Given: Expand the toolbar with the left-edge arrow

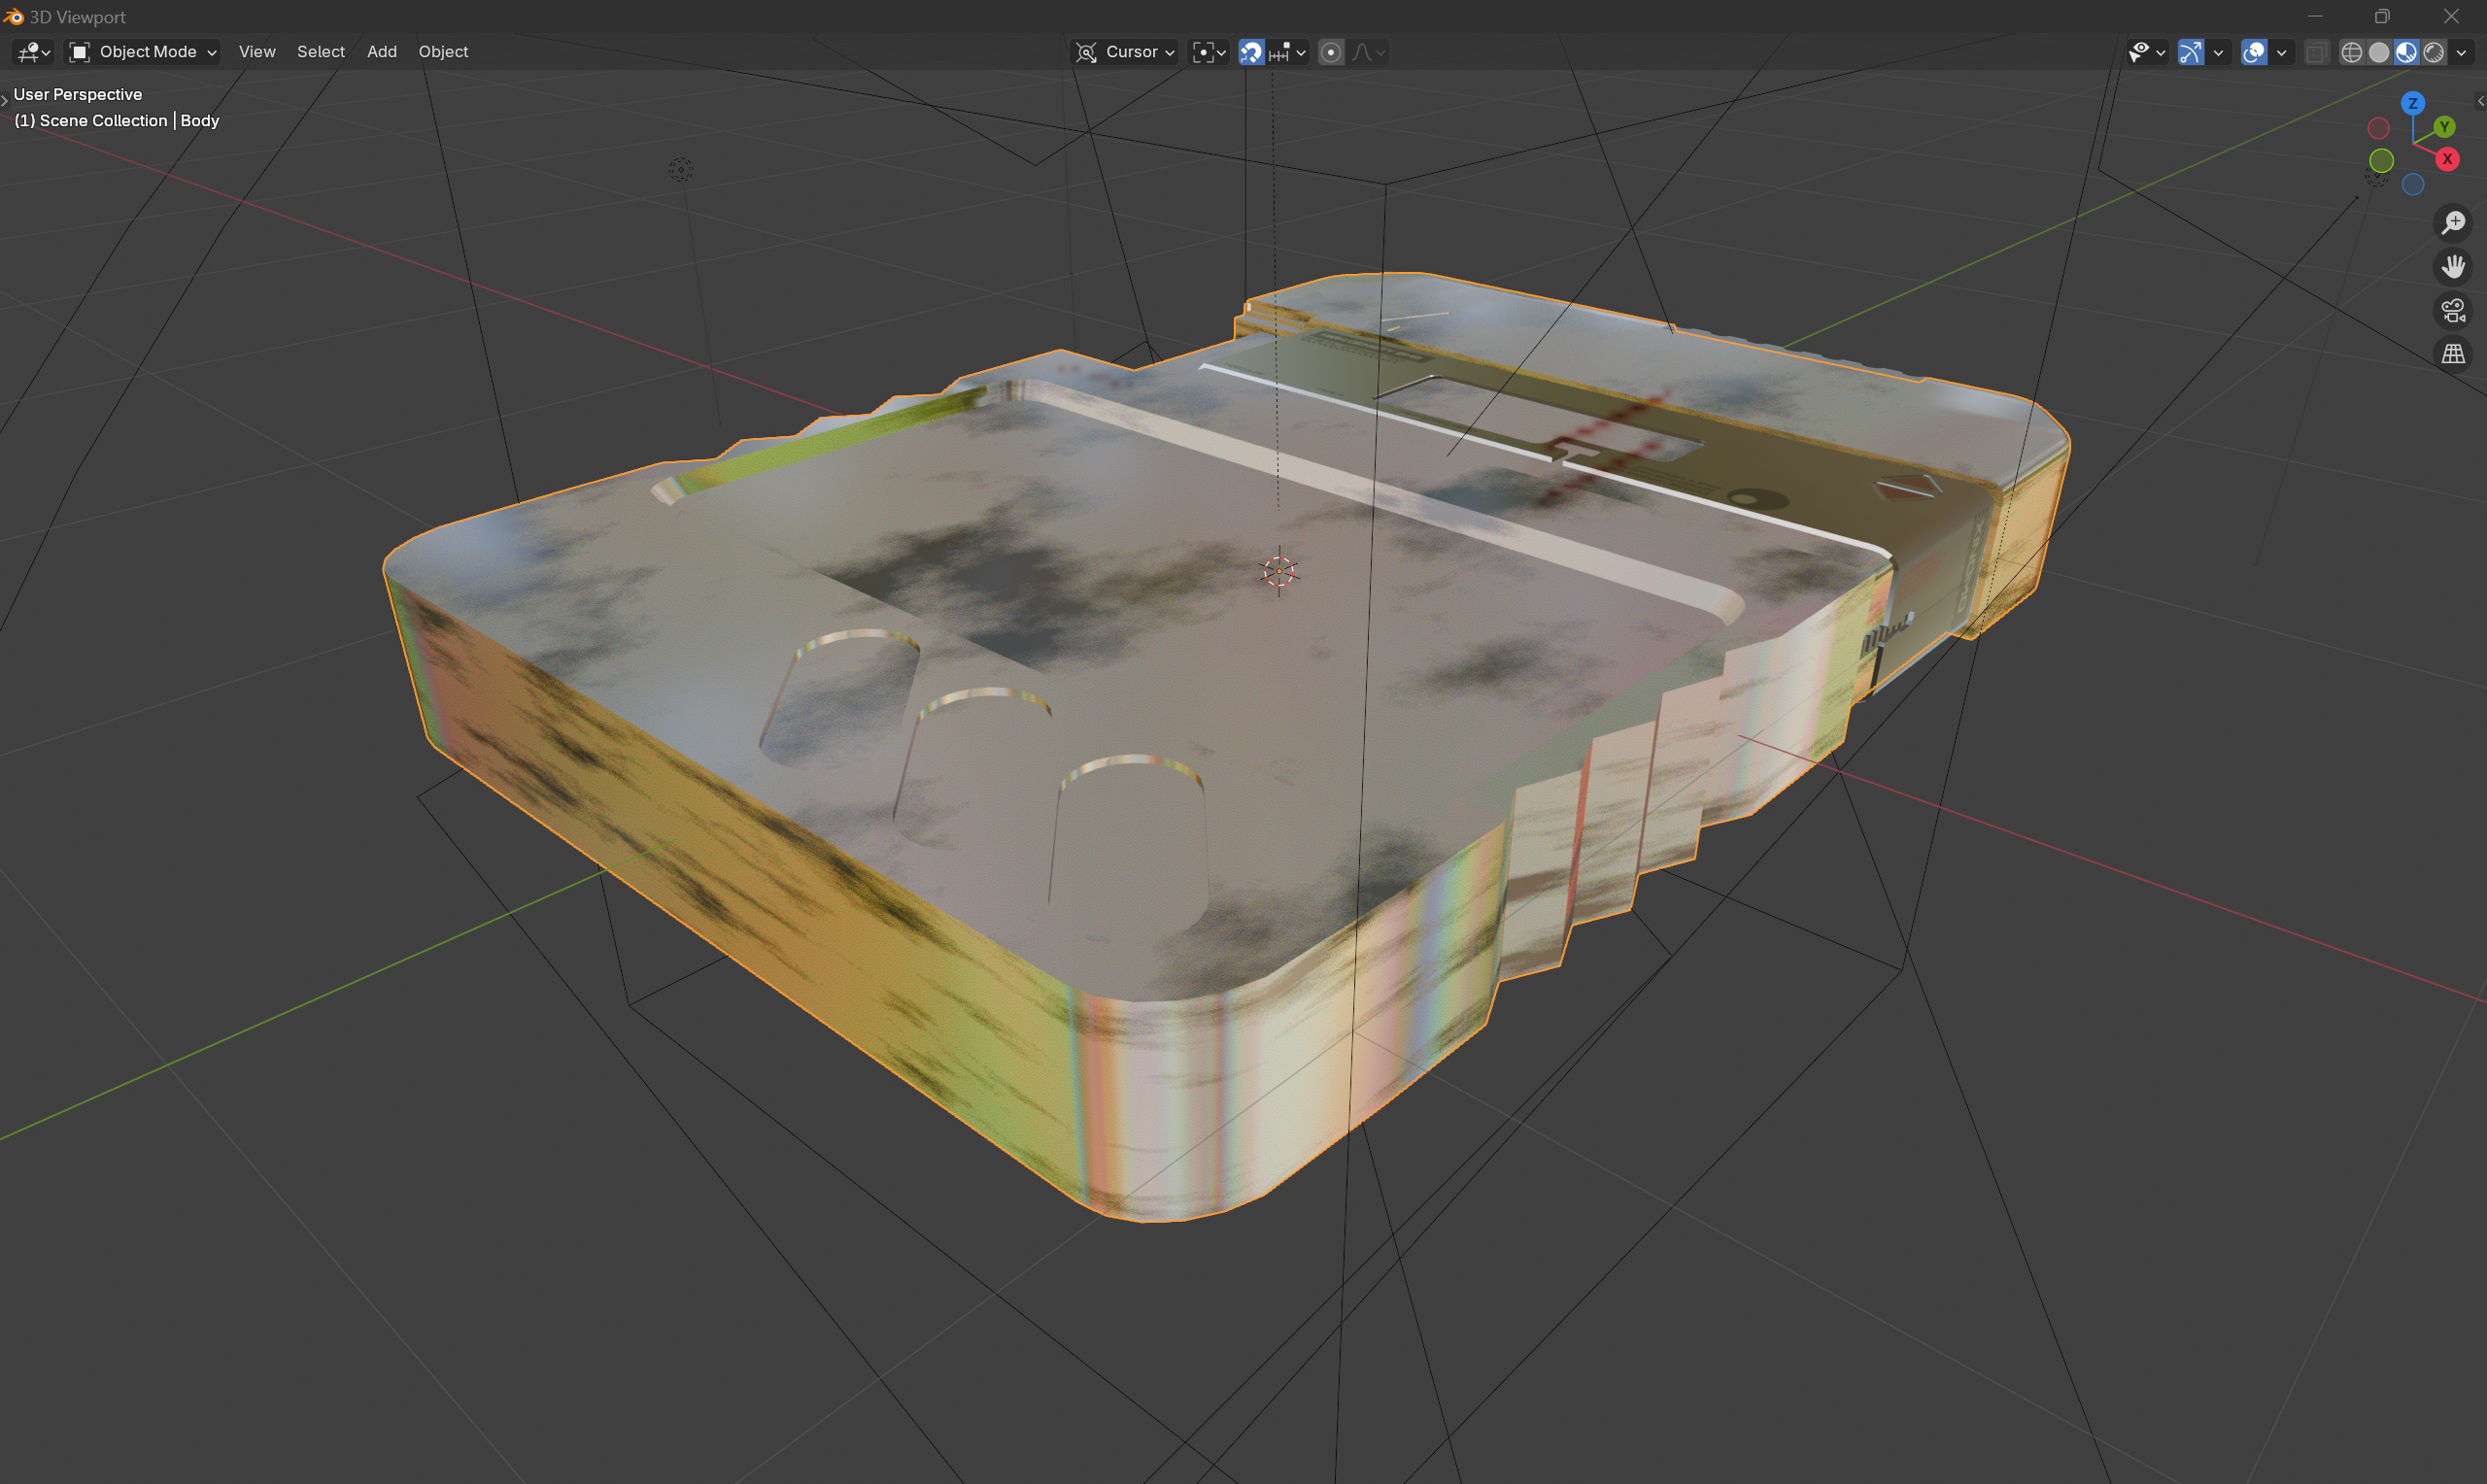Looking at the screenshot, I should 5,99.
